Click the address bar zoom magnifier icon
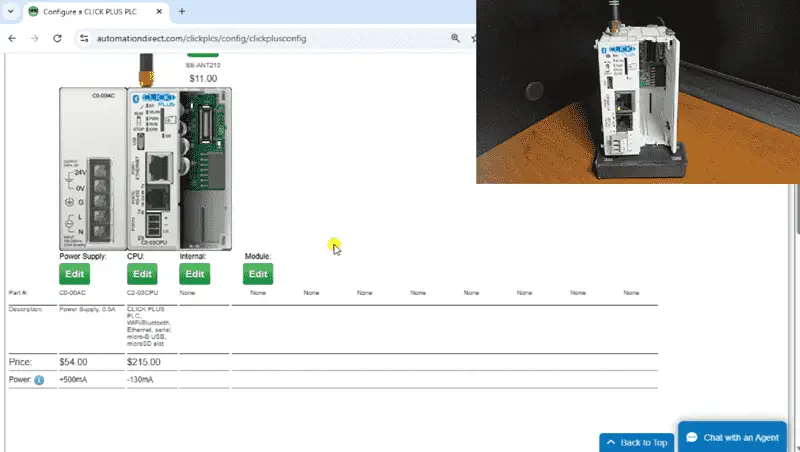The image size is (800, 452). (x=455, y=38)
